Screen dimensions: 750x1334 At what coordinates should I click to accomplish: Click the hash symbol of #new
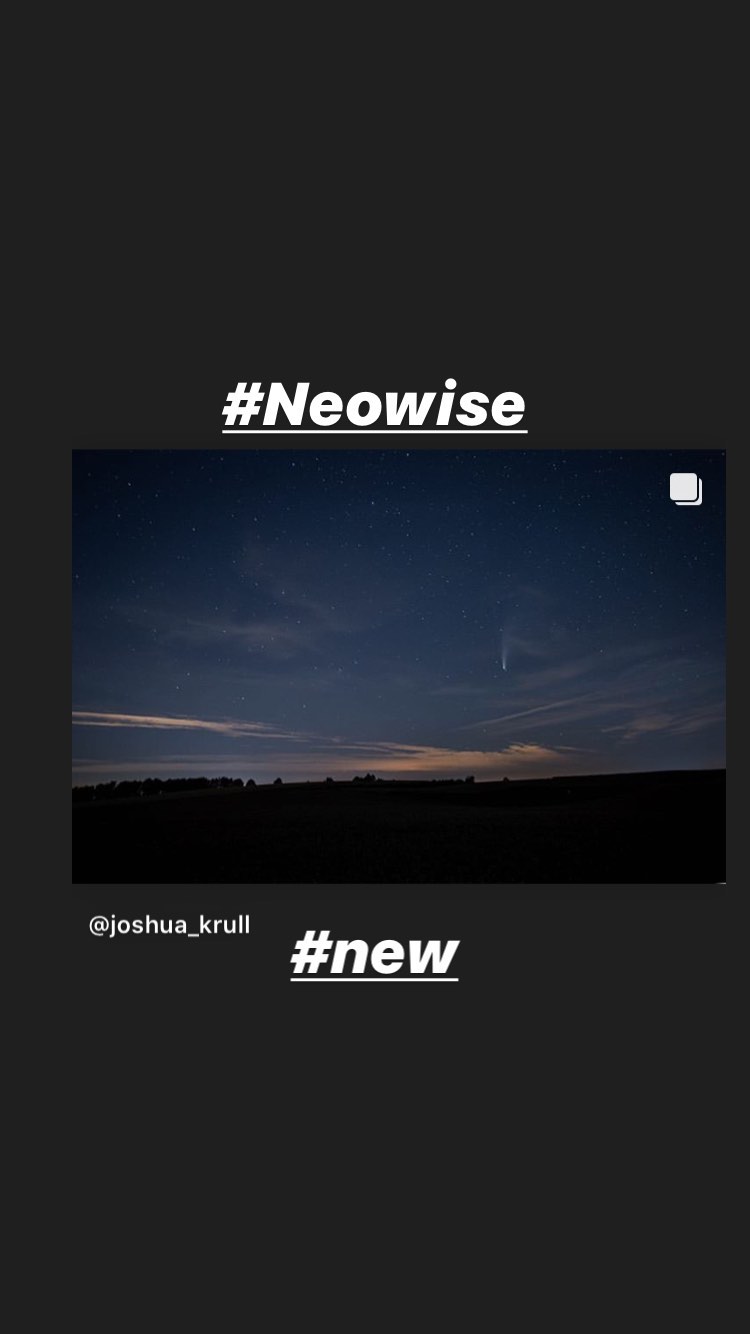(x=310, y=953)
